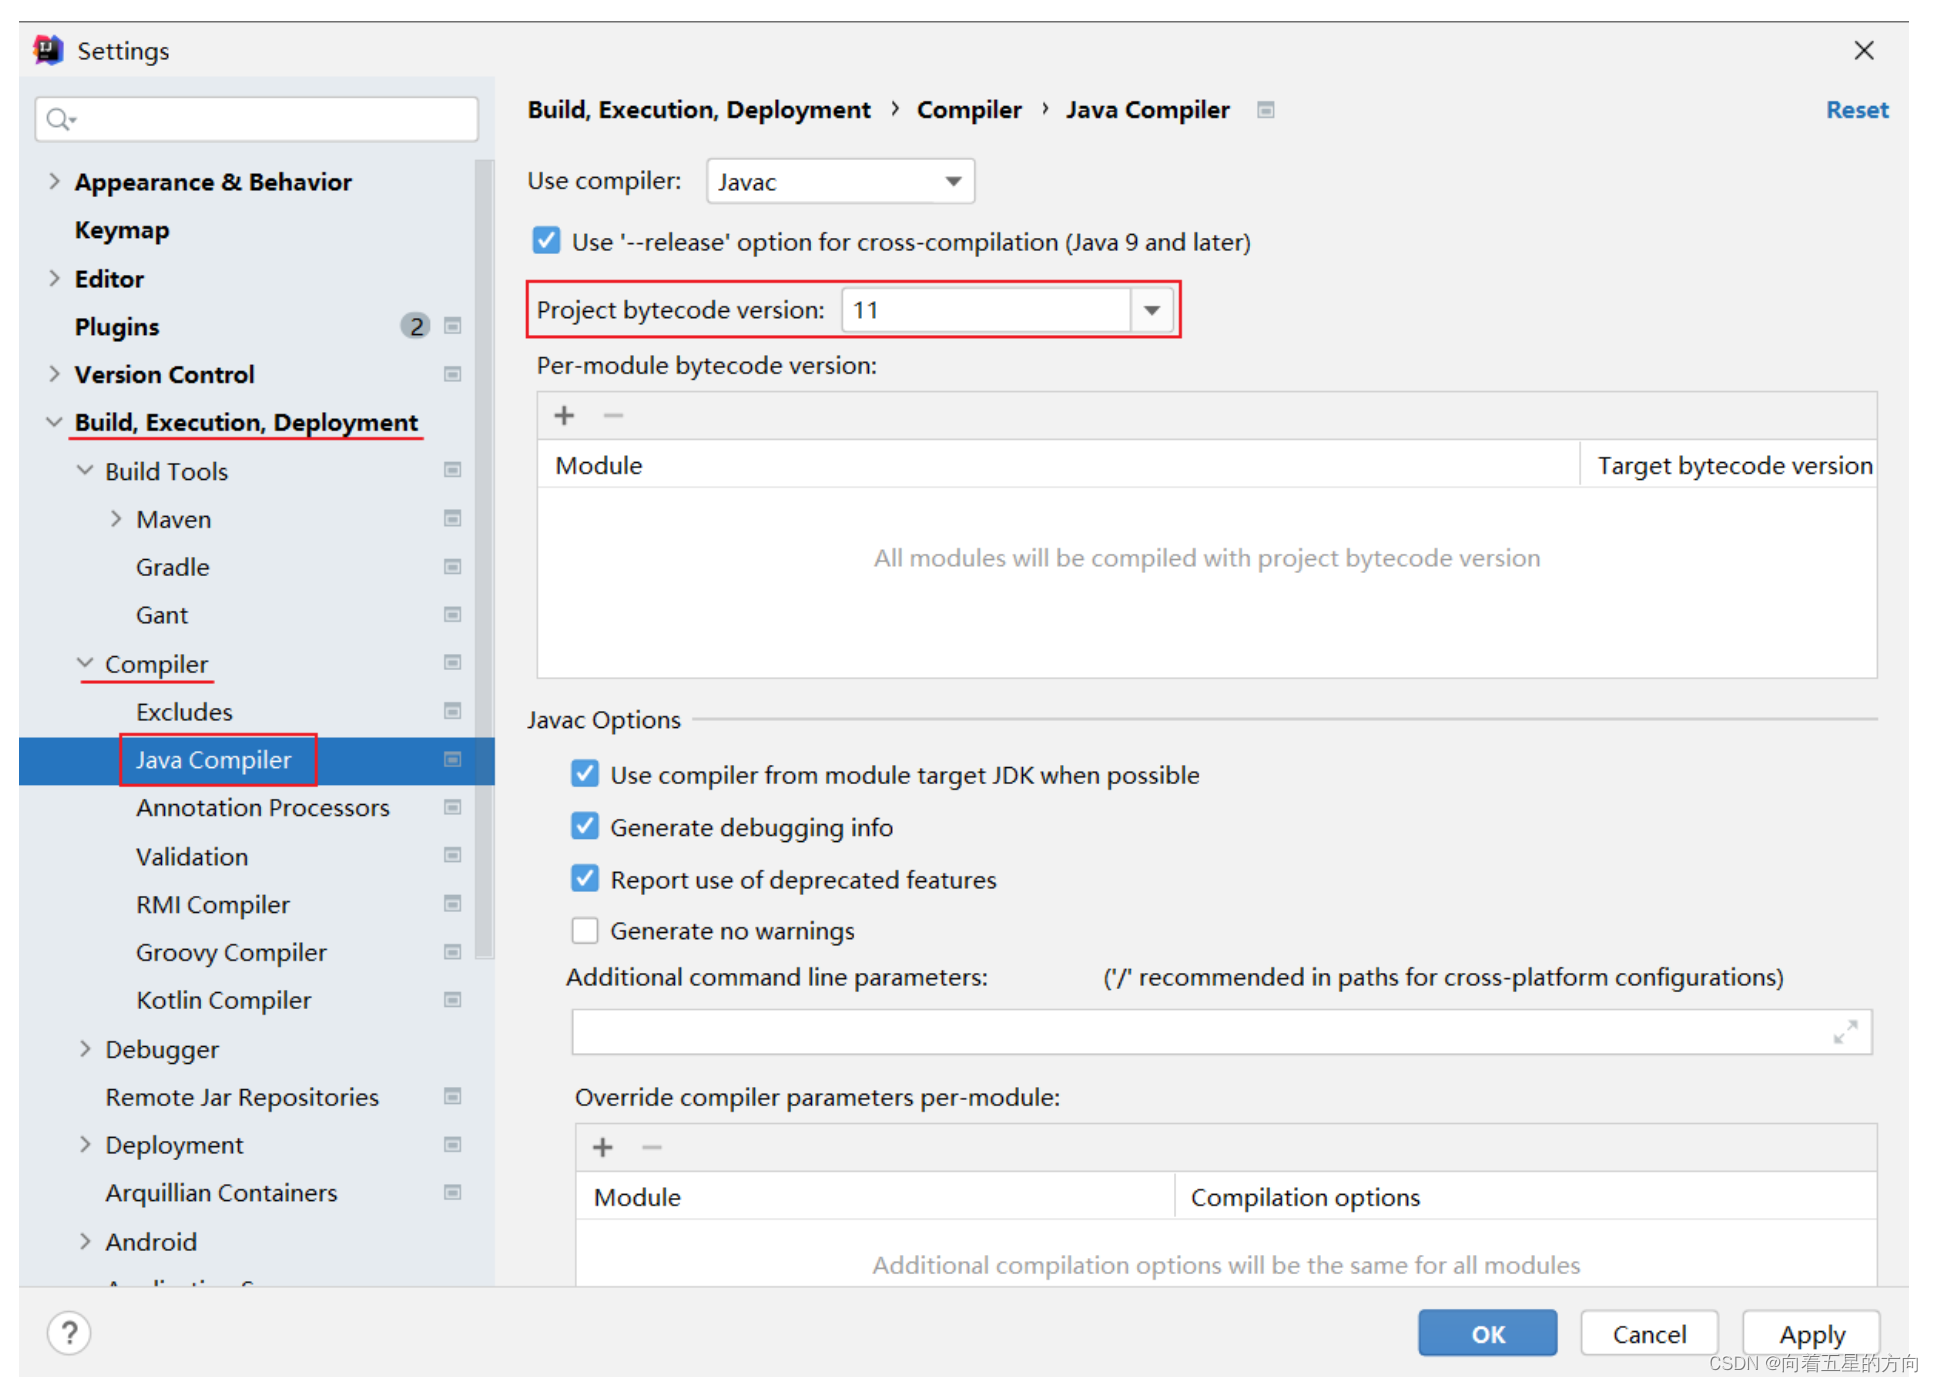The image size is (1933, 1382).
Task: Close the Settings dialog
Action: point(1864,50)
